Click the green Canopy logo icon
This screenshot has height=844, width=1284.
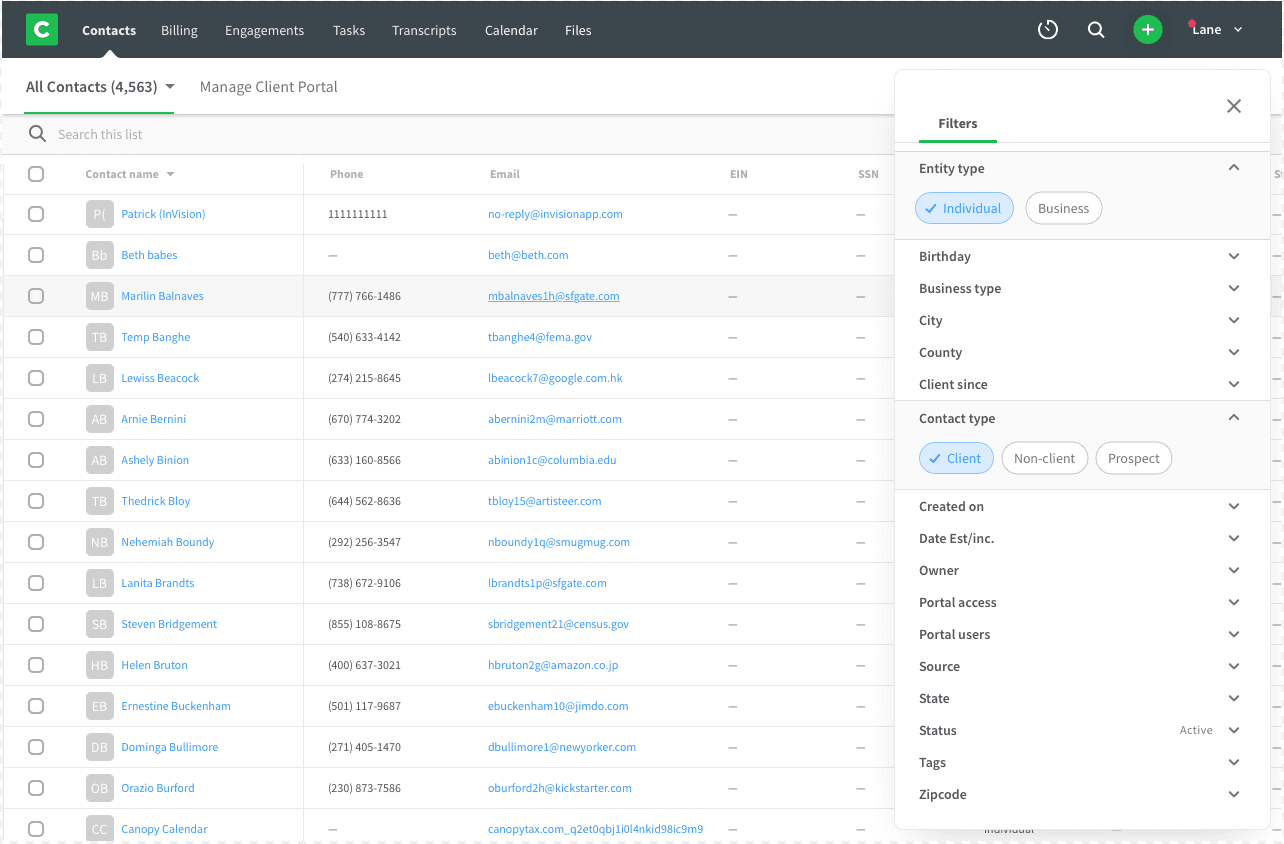pos(42,30)
